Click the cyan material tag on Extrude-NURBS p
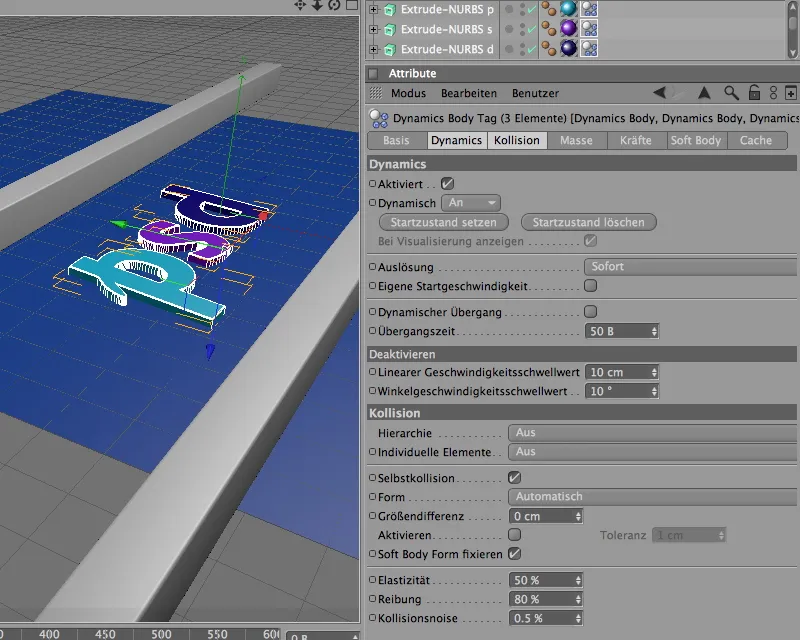Image resolution: width=800 pixels, height=640 pixels. point(568,9)
